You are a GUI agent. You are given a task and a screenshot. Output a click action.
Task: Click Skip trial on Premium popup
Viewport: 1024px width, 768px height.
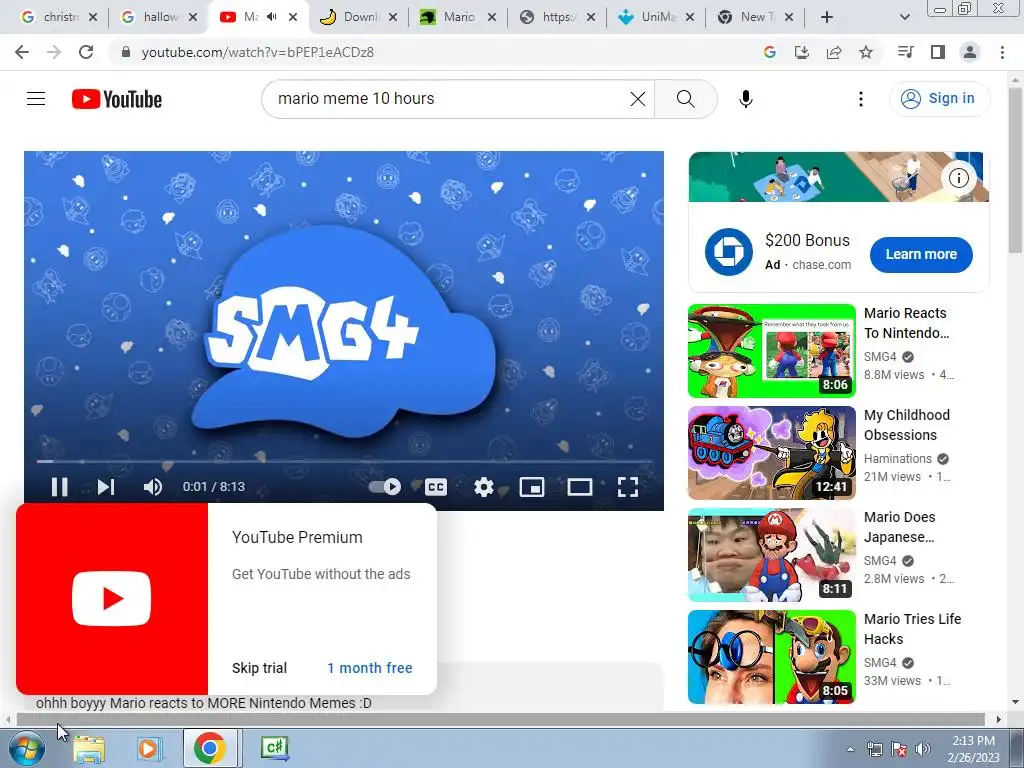259,668
